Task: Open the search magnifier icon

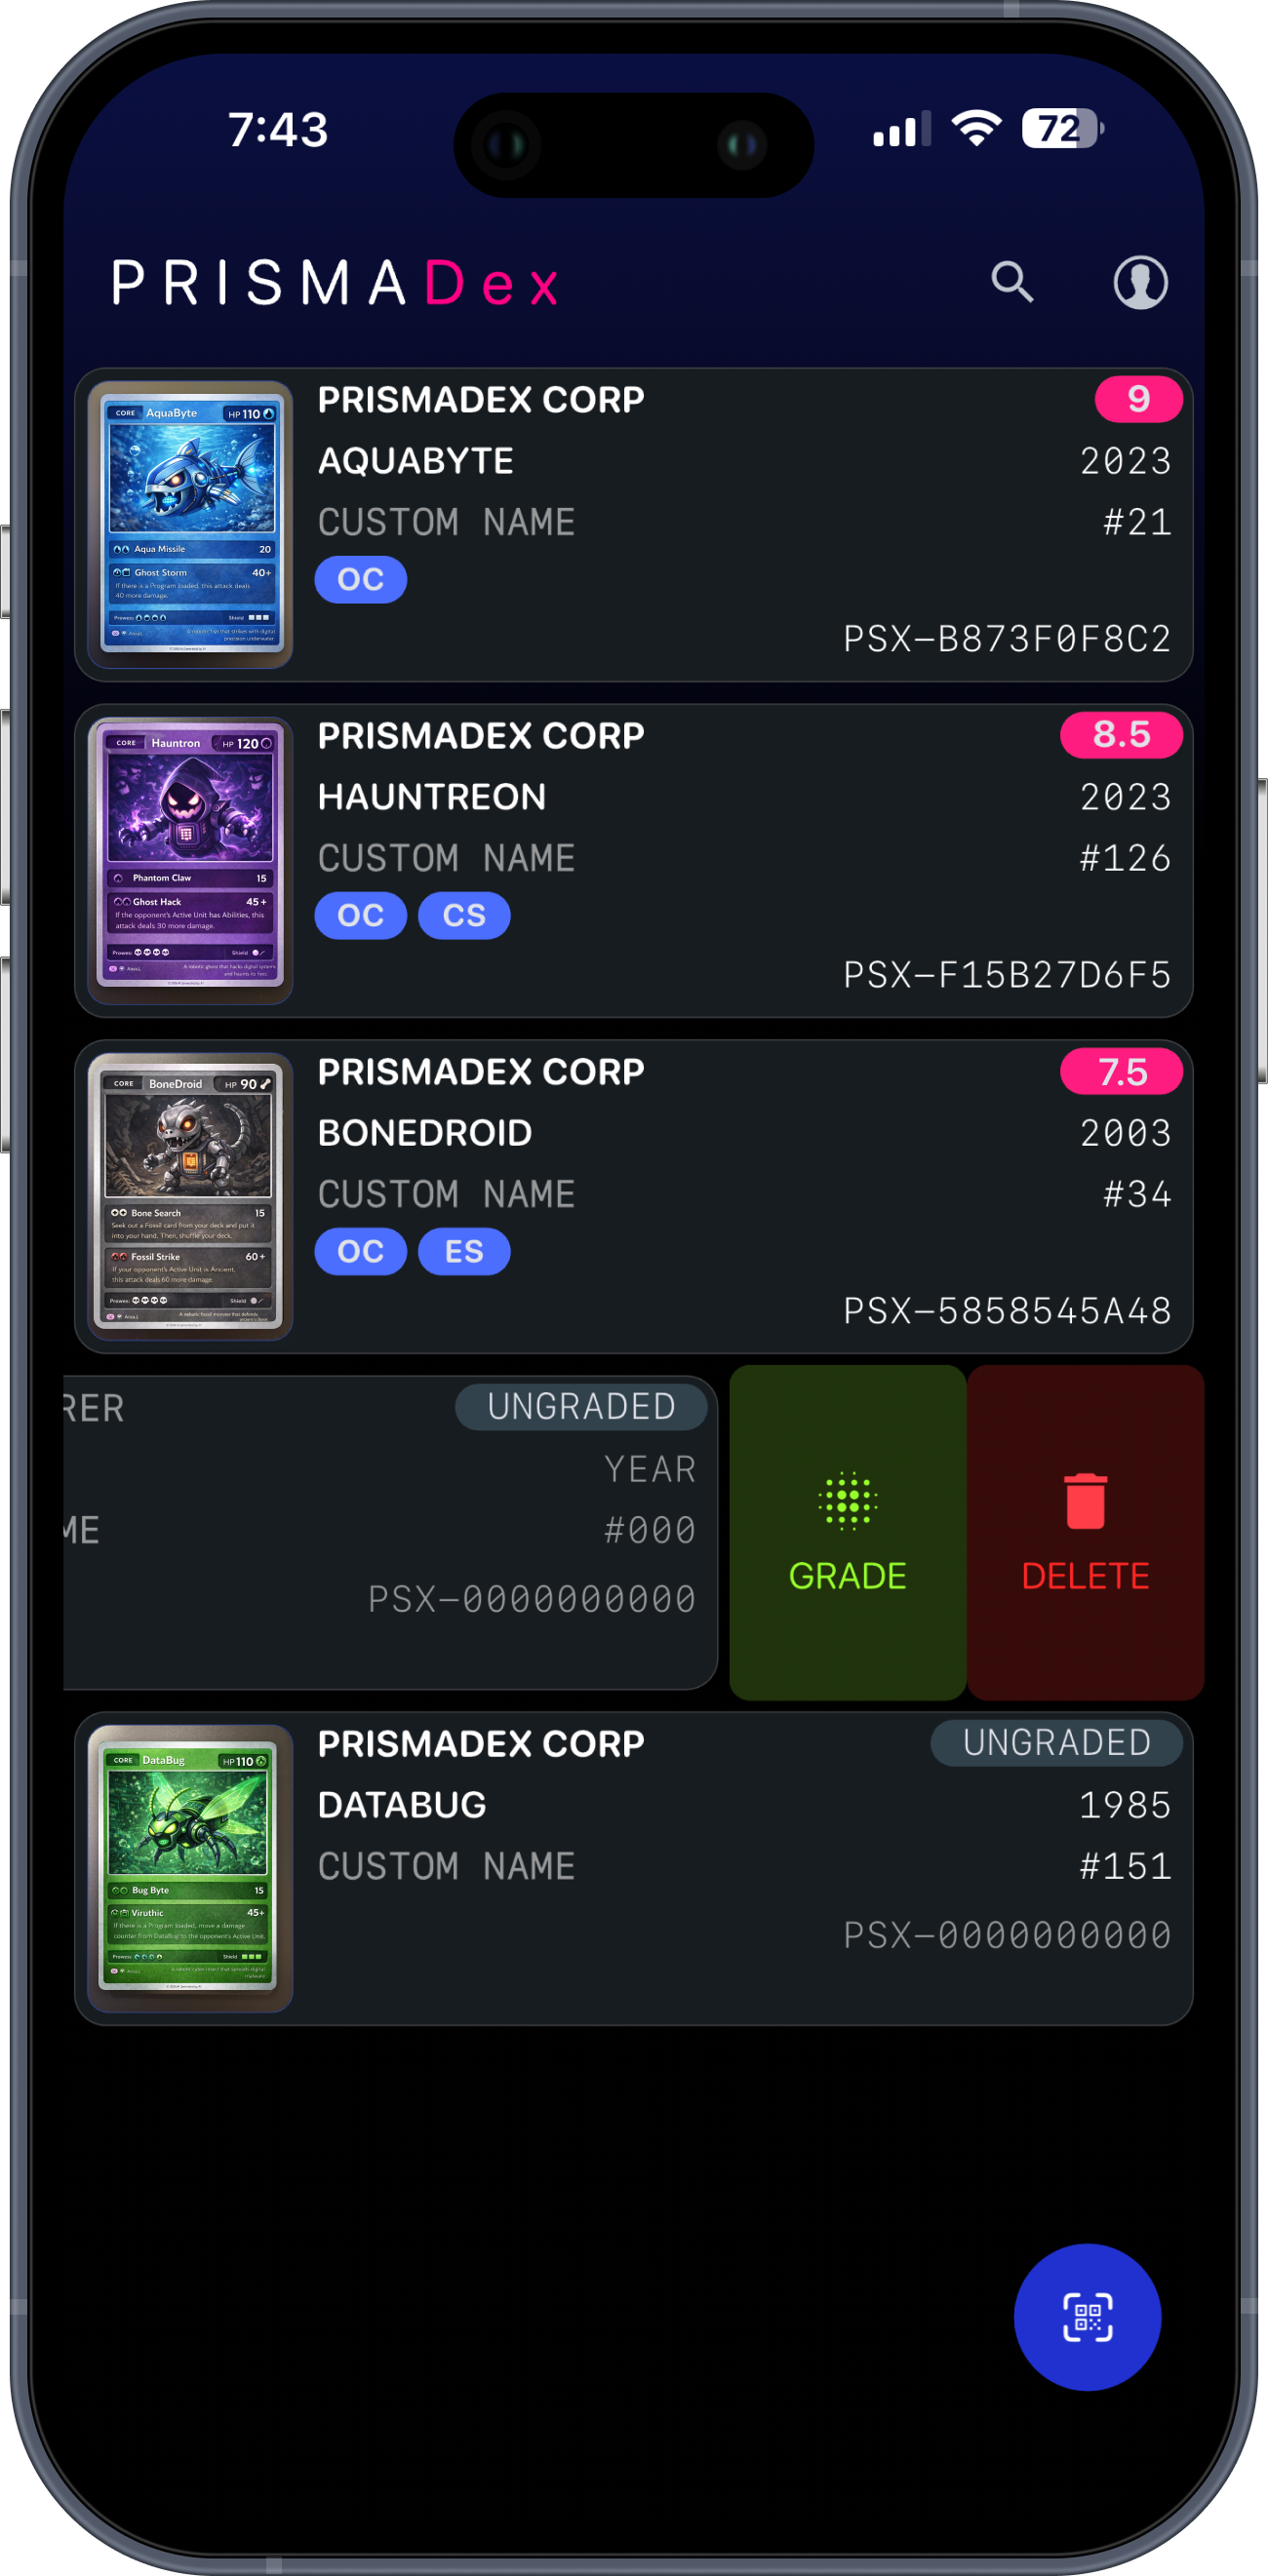Action: click(1012, 282)
